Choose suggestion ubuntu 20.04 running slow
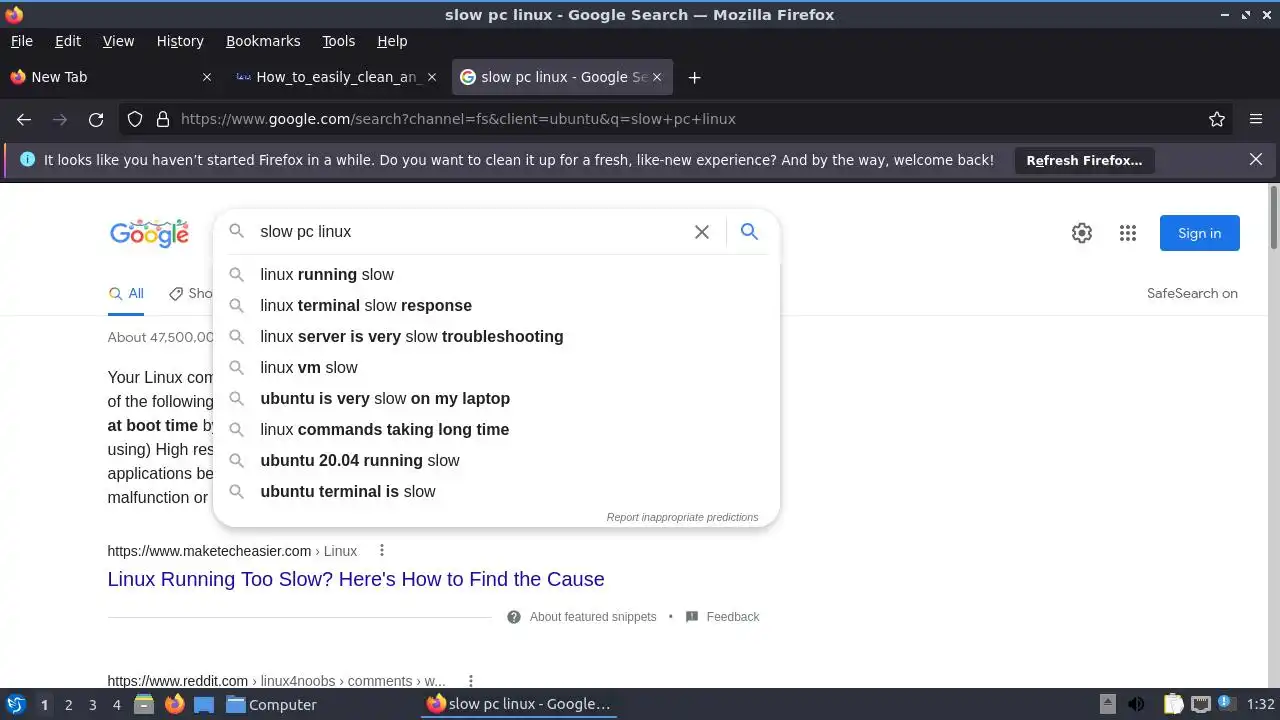The height and width of the screenshot is (720, 1280). [496, 460]
